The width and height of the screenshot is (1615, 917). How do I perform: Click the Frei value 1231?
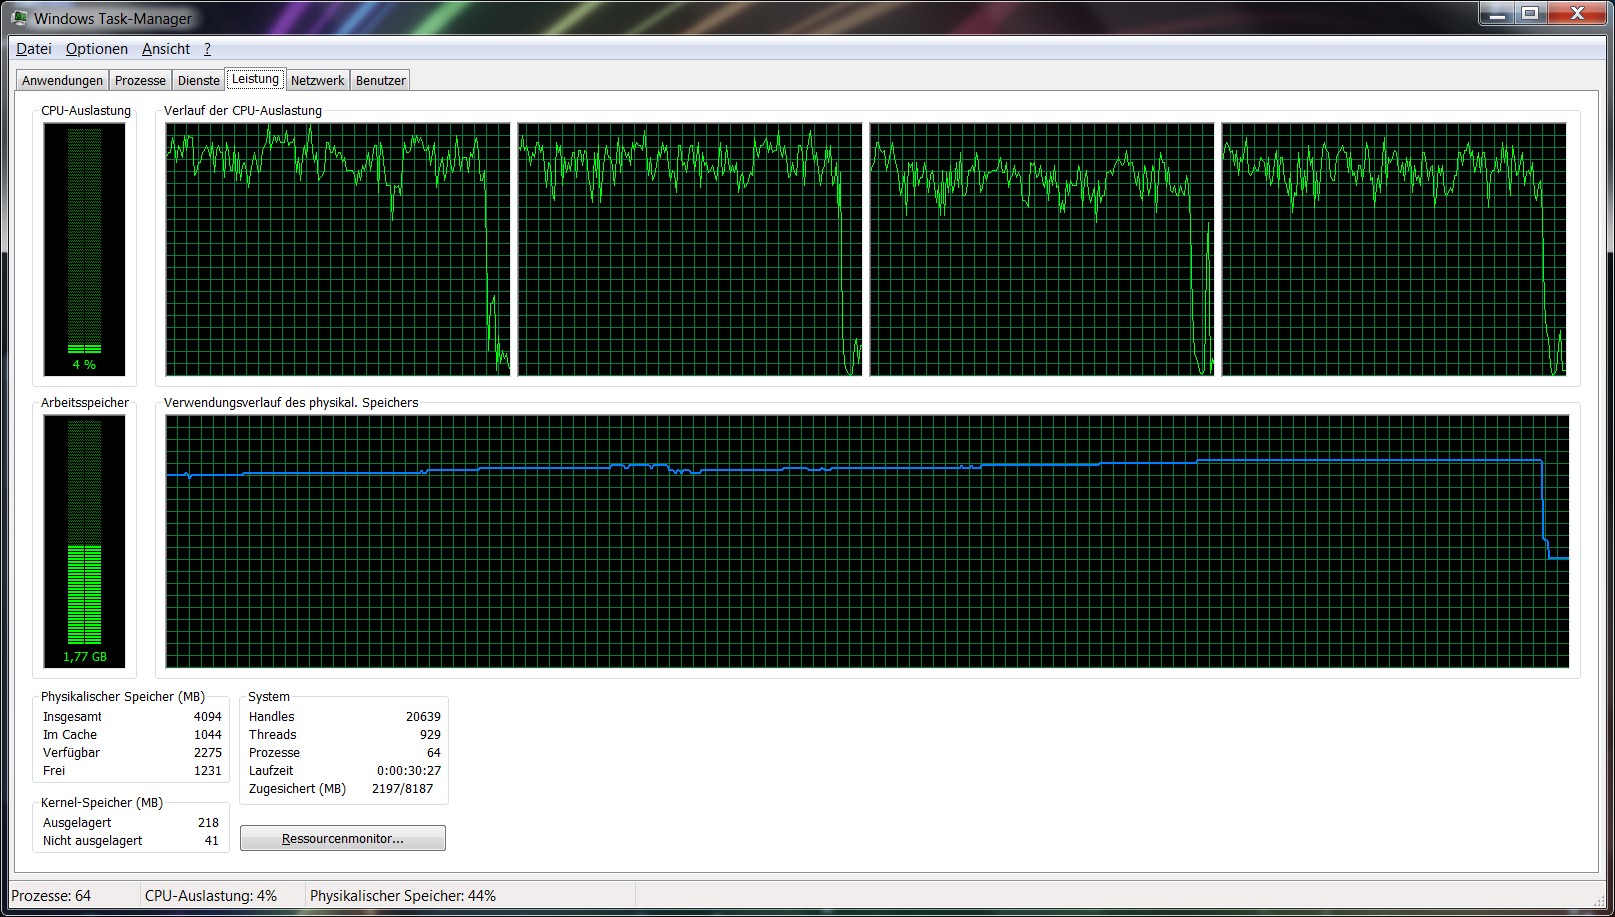(208, 771)
